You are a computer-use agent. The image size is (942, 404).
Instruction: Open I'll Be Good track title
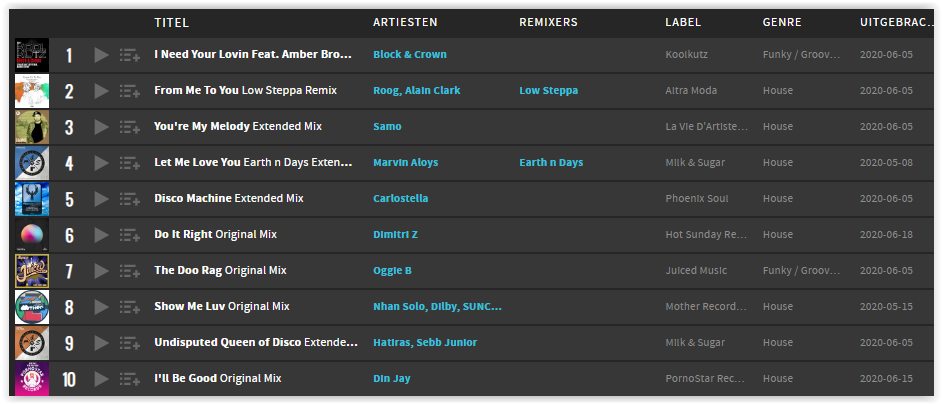[x=217, y=379]
